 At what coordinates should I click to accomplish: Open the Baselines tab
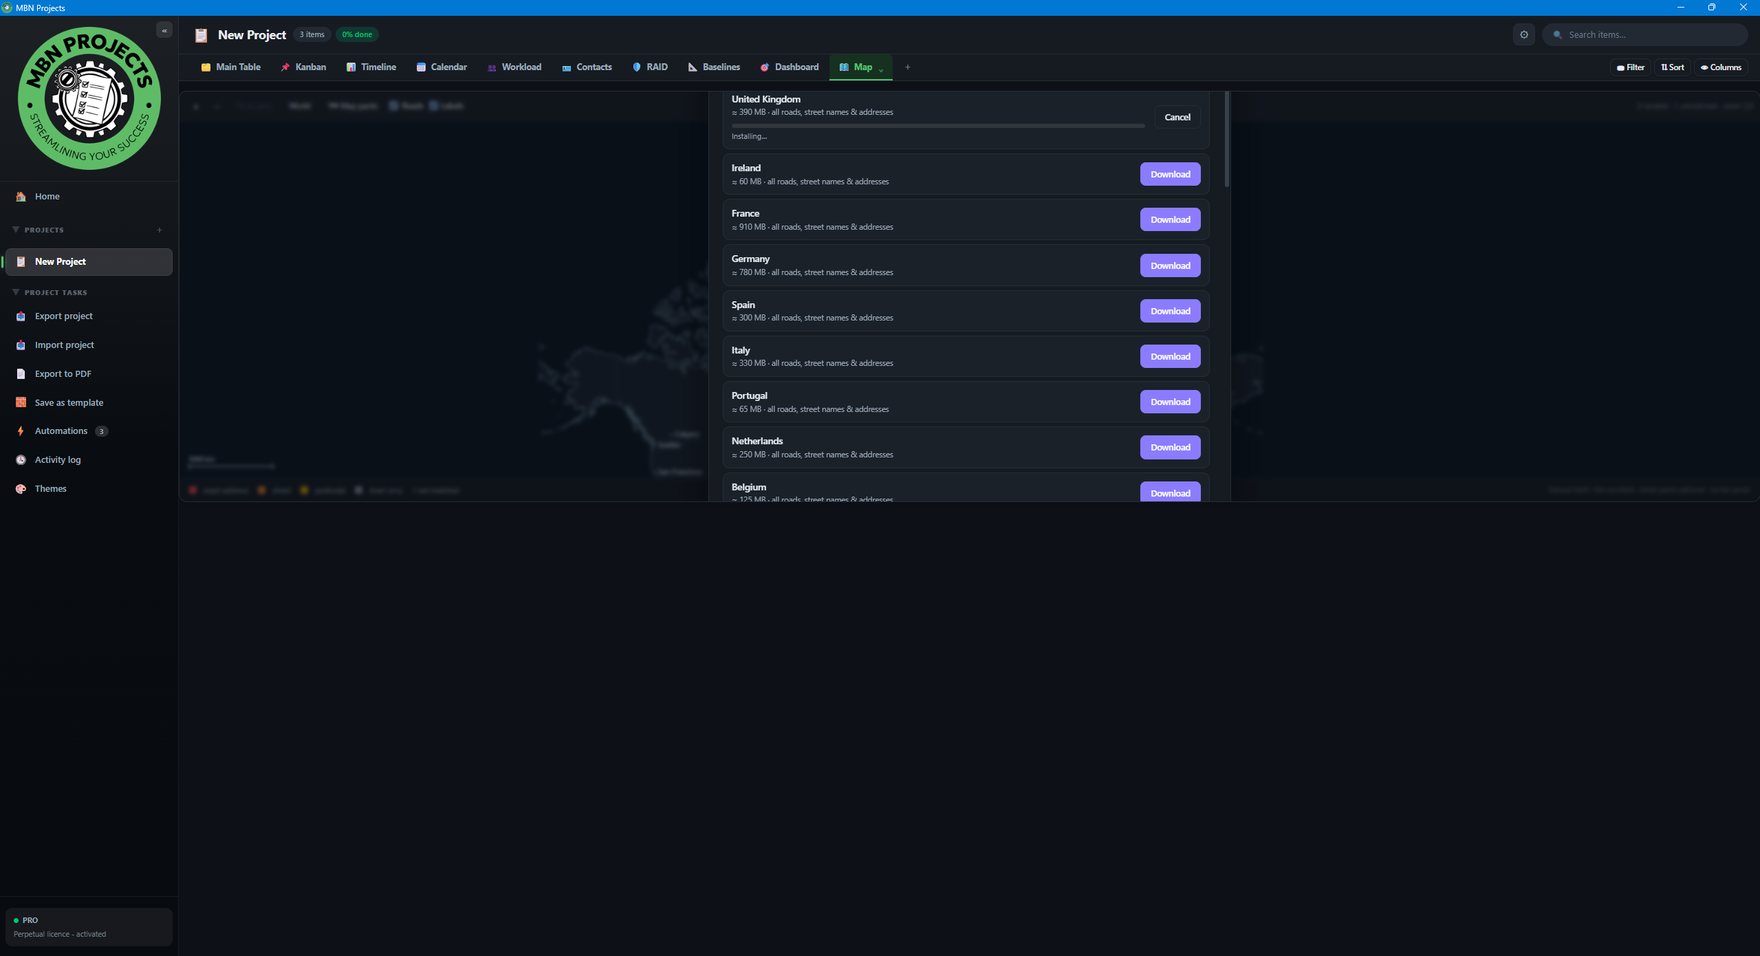(714, 67)
